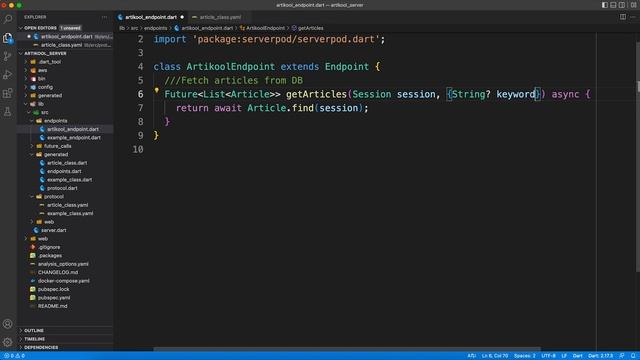Open notifications bell in status bar
640x360 pixels.
click(633, 356)
